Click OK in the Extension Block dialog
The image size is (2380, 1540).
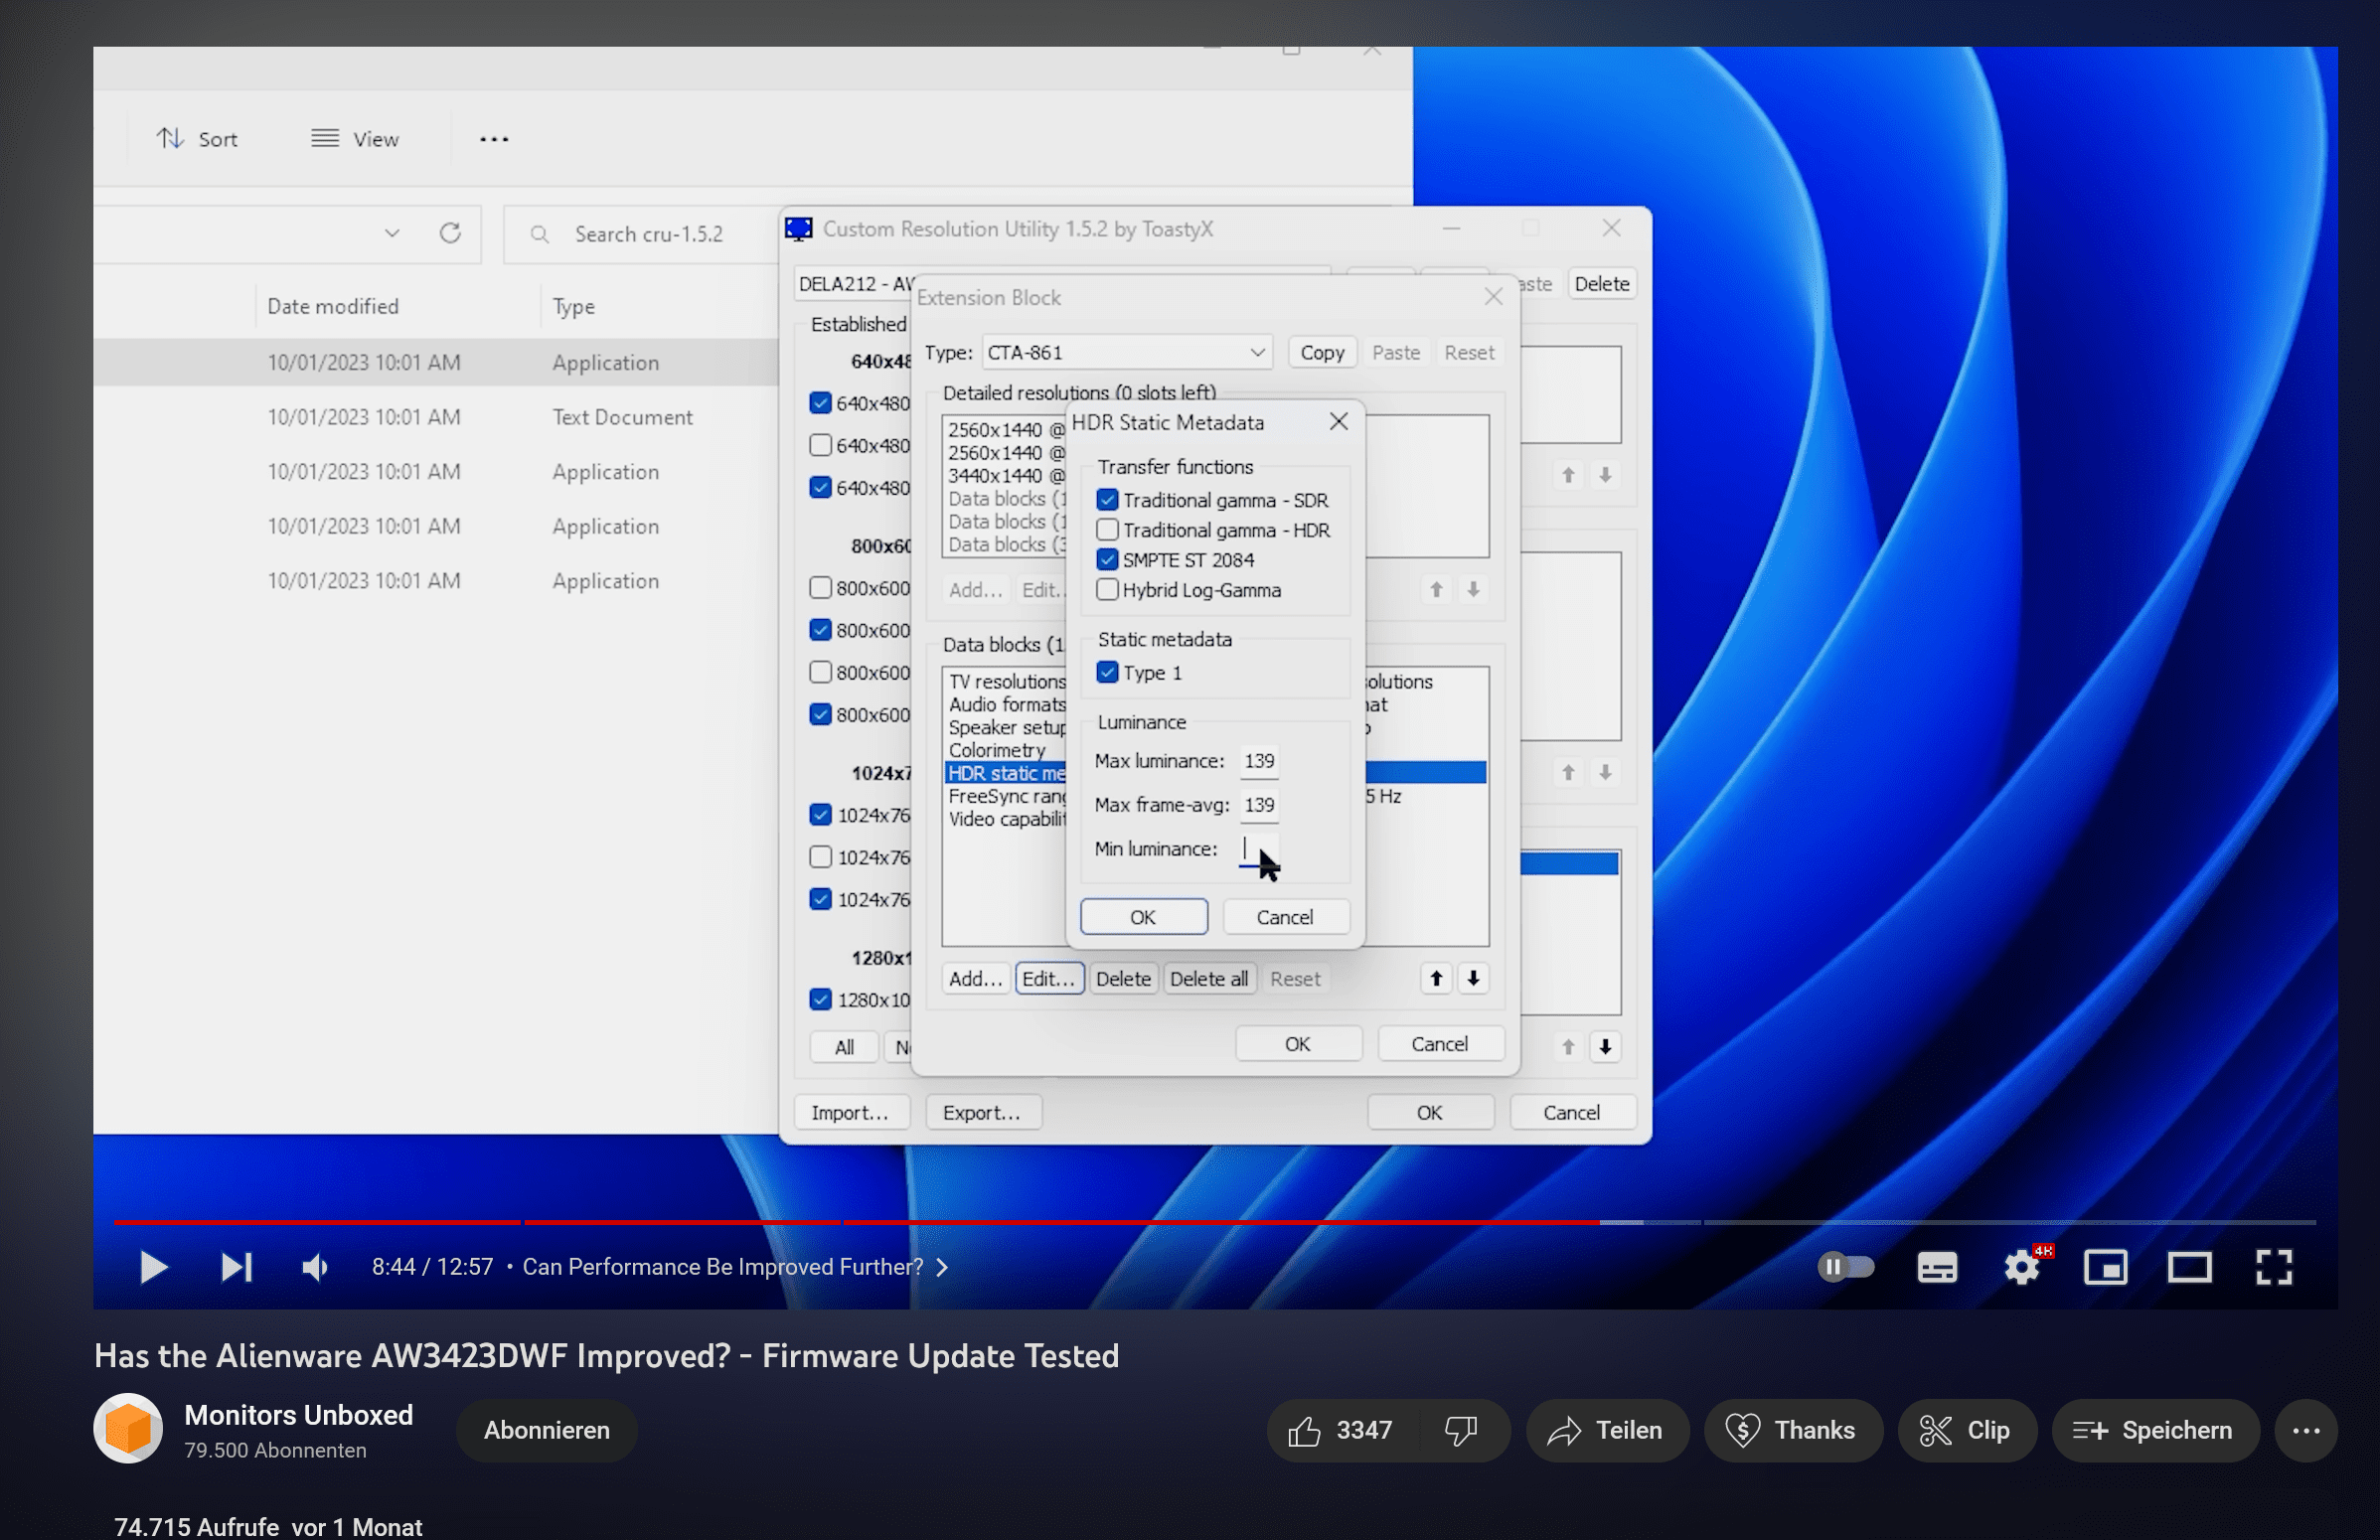1297,1044
